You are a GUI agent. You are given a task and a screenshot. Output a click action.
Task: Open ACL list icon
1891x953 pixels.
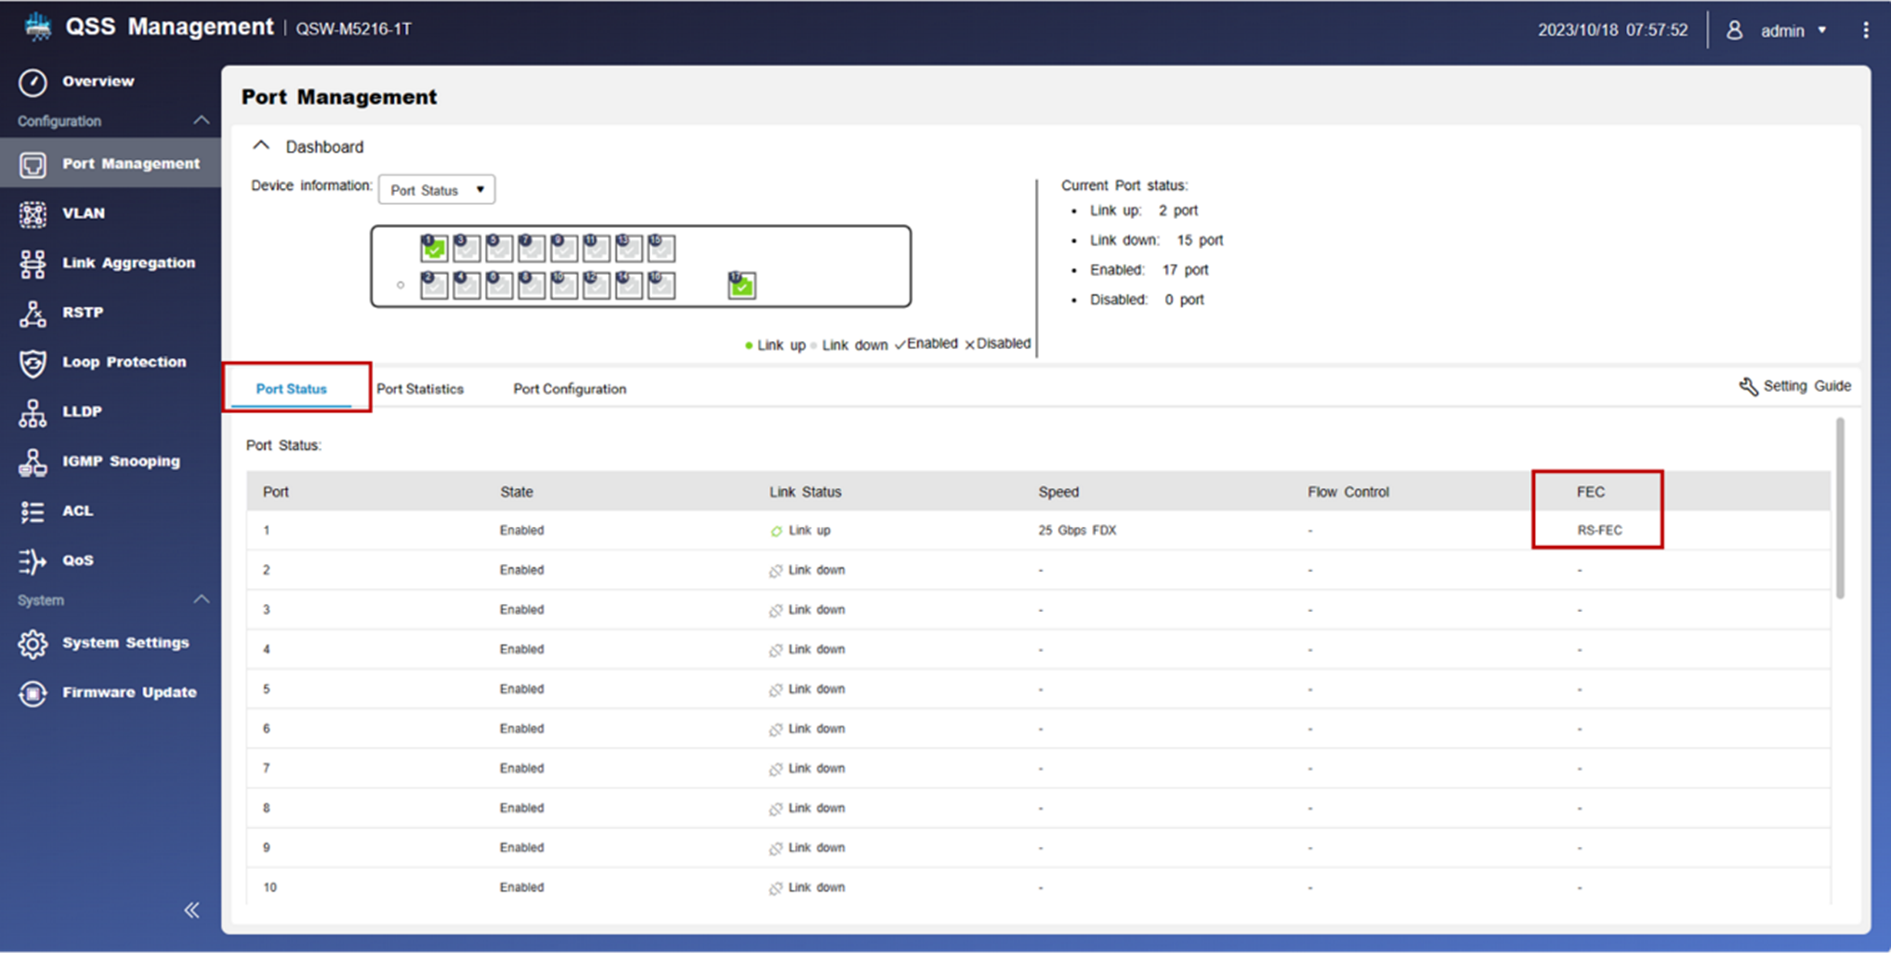(32, 512)
